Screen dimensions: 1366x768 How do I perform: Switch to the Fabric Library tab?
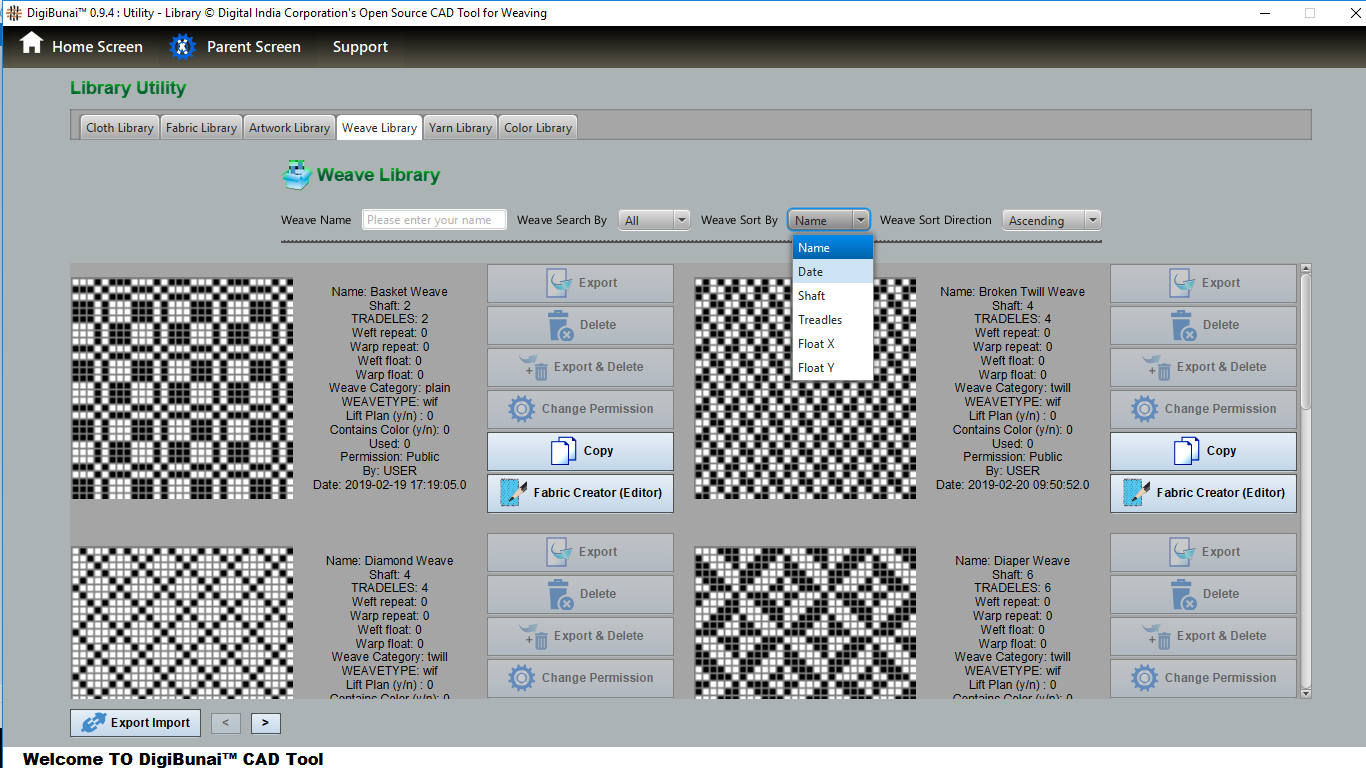click(201, 128)
